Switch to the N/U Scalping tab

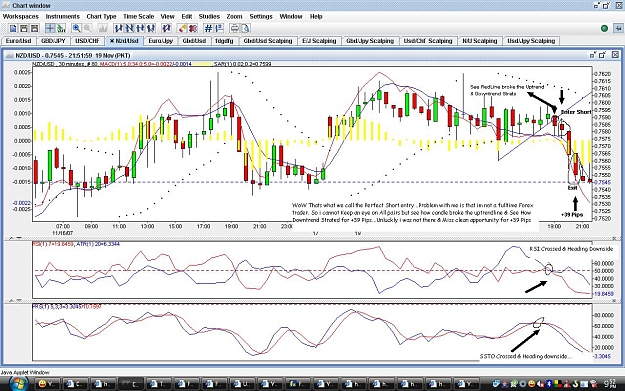tap(480, 41)
